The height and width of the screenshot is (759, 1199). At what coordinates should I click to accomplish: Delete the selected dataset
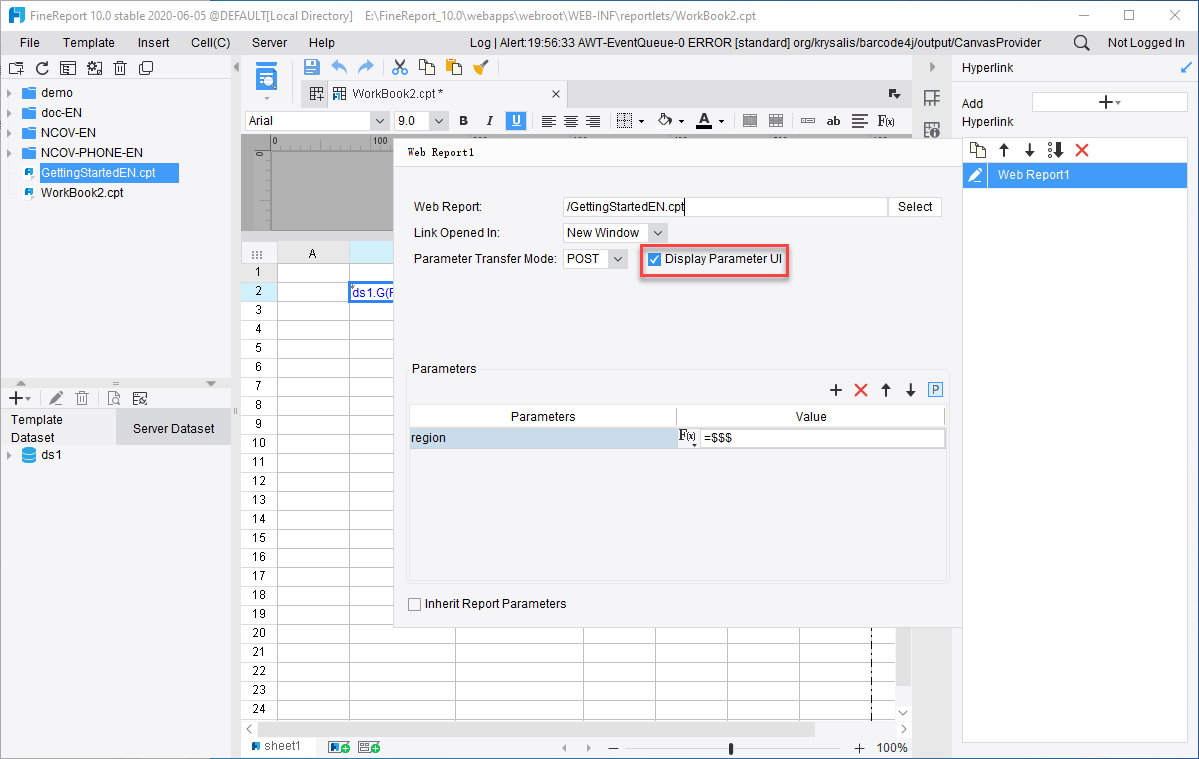point(82,397)
